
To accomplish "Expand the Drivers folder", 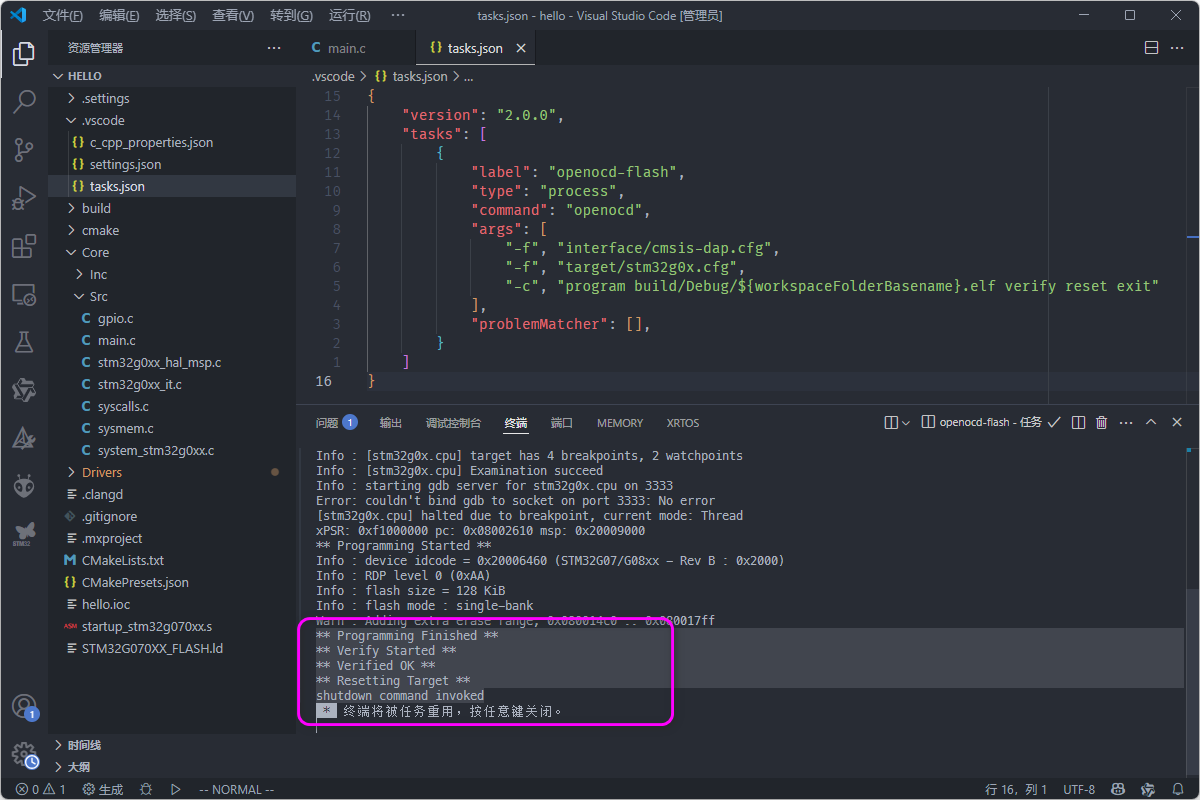I will [x=172, y=472].
